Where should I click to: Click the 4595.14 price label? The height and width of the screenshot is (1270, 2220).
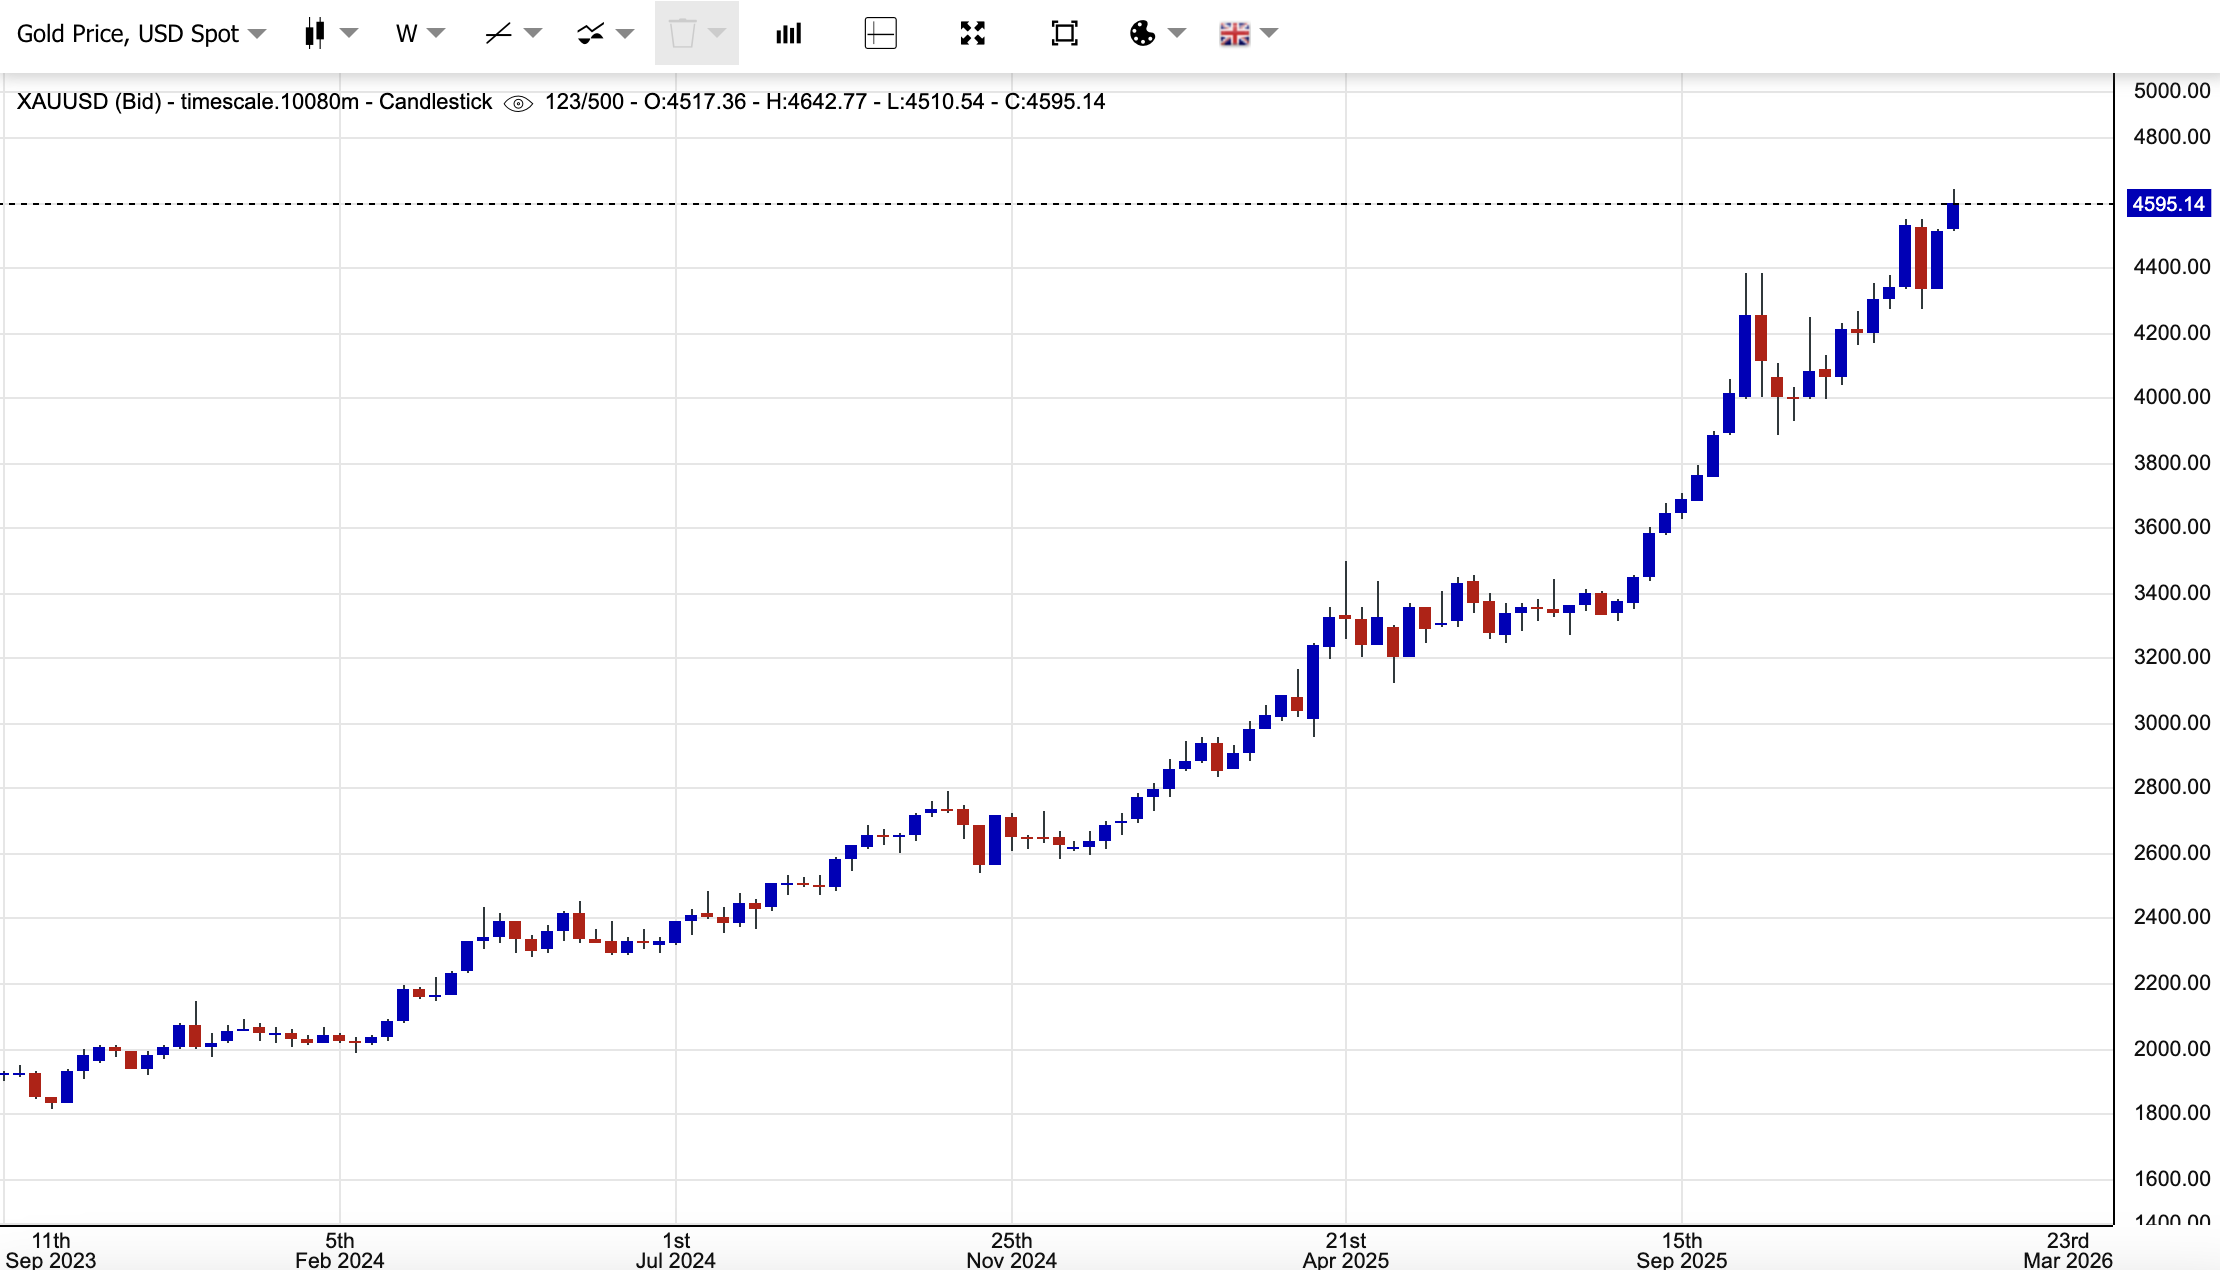2168,203
